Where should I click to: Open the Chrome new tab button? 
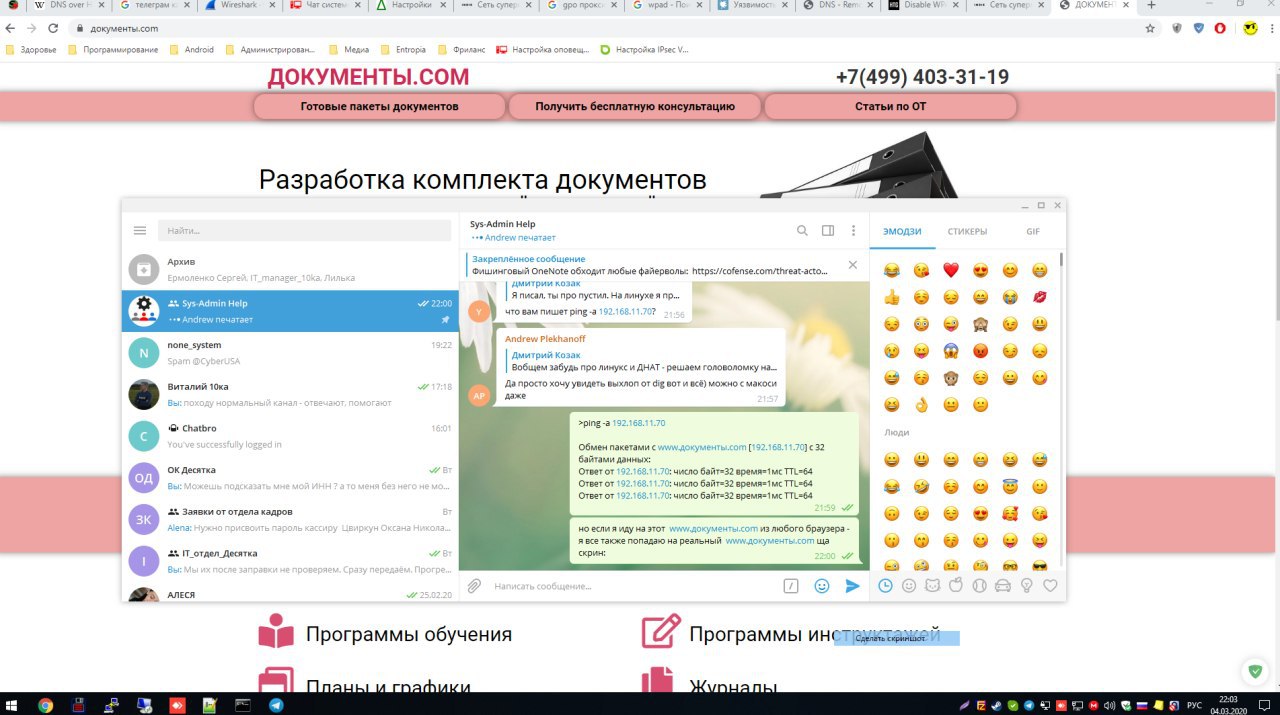(x=1152, y=6)
